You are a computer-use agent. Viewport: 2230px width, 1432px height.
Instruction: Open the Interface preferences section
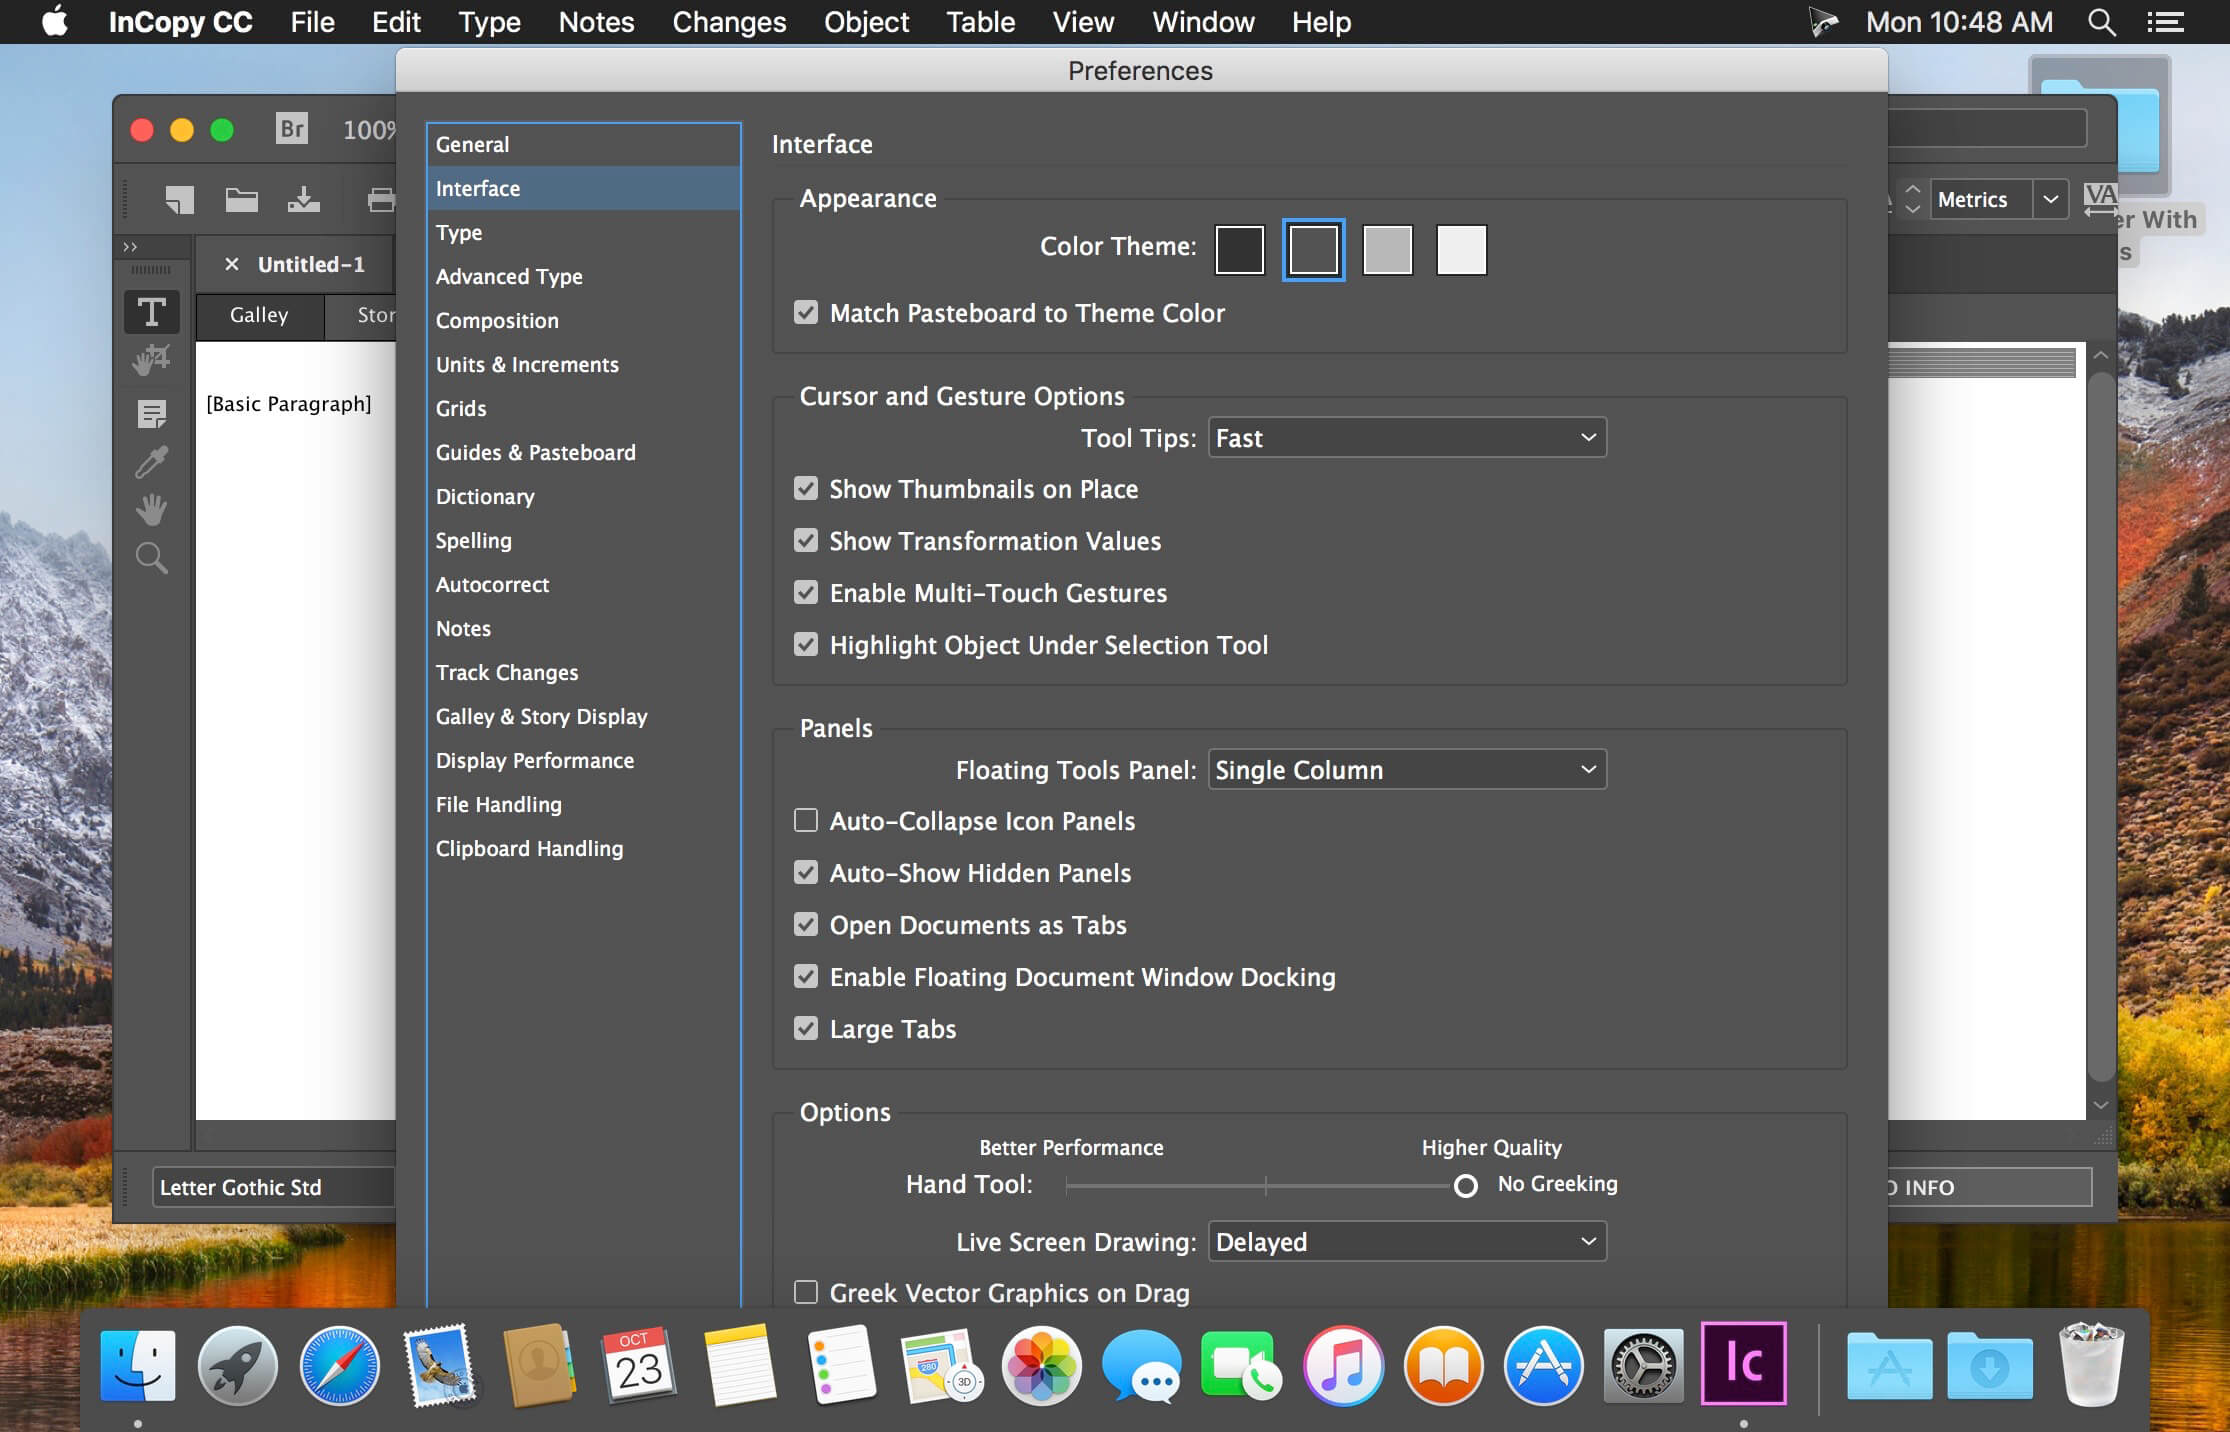tap(476, 189)
